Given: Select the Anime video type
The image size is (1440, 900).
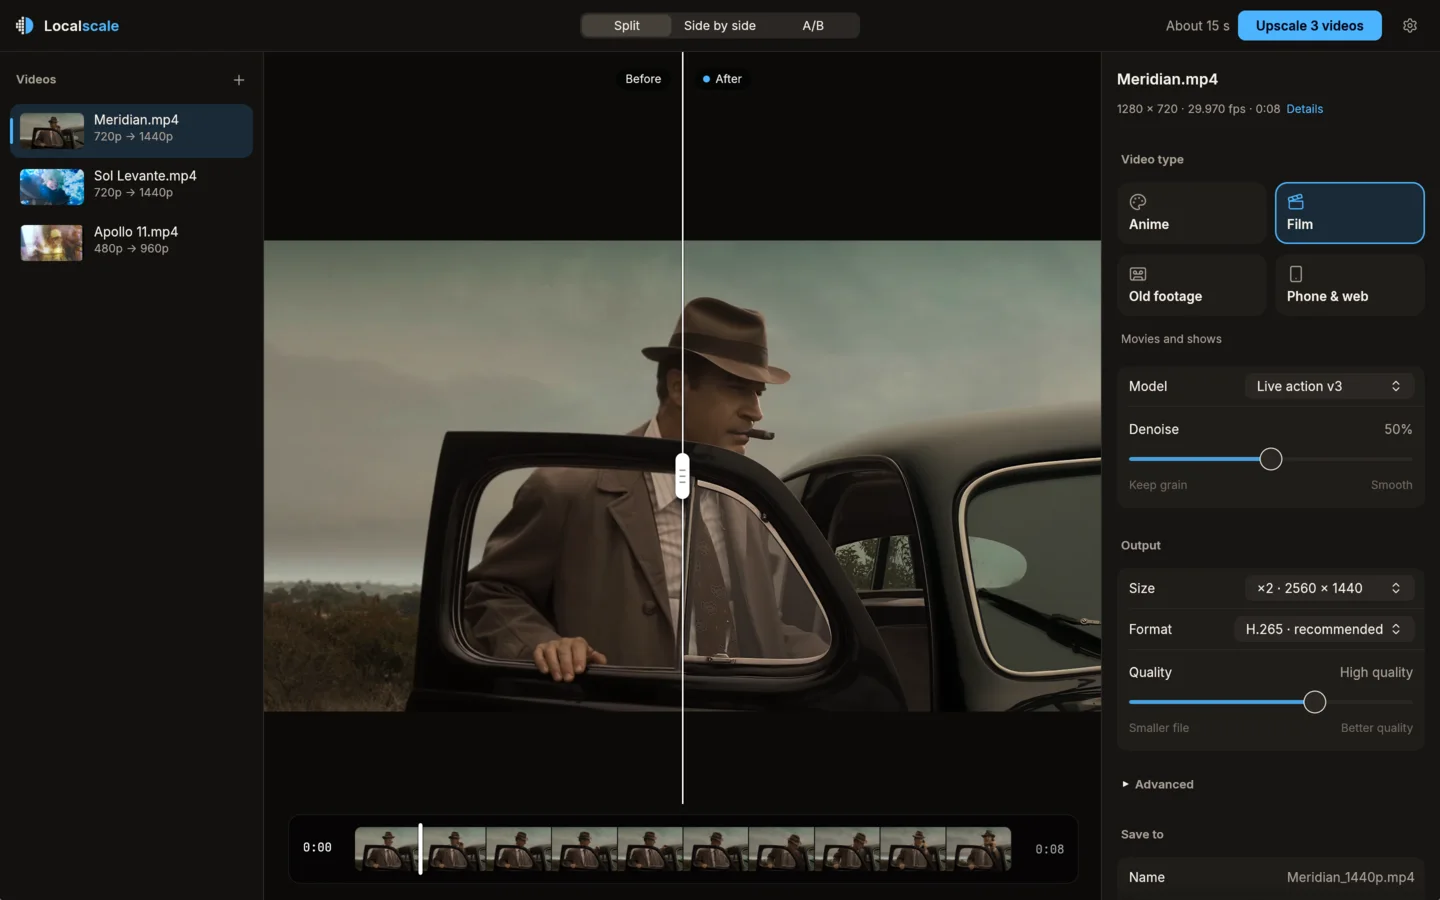Looking at the screenshot, I should [x=1191, y=213].
